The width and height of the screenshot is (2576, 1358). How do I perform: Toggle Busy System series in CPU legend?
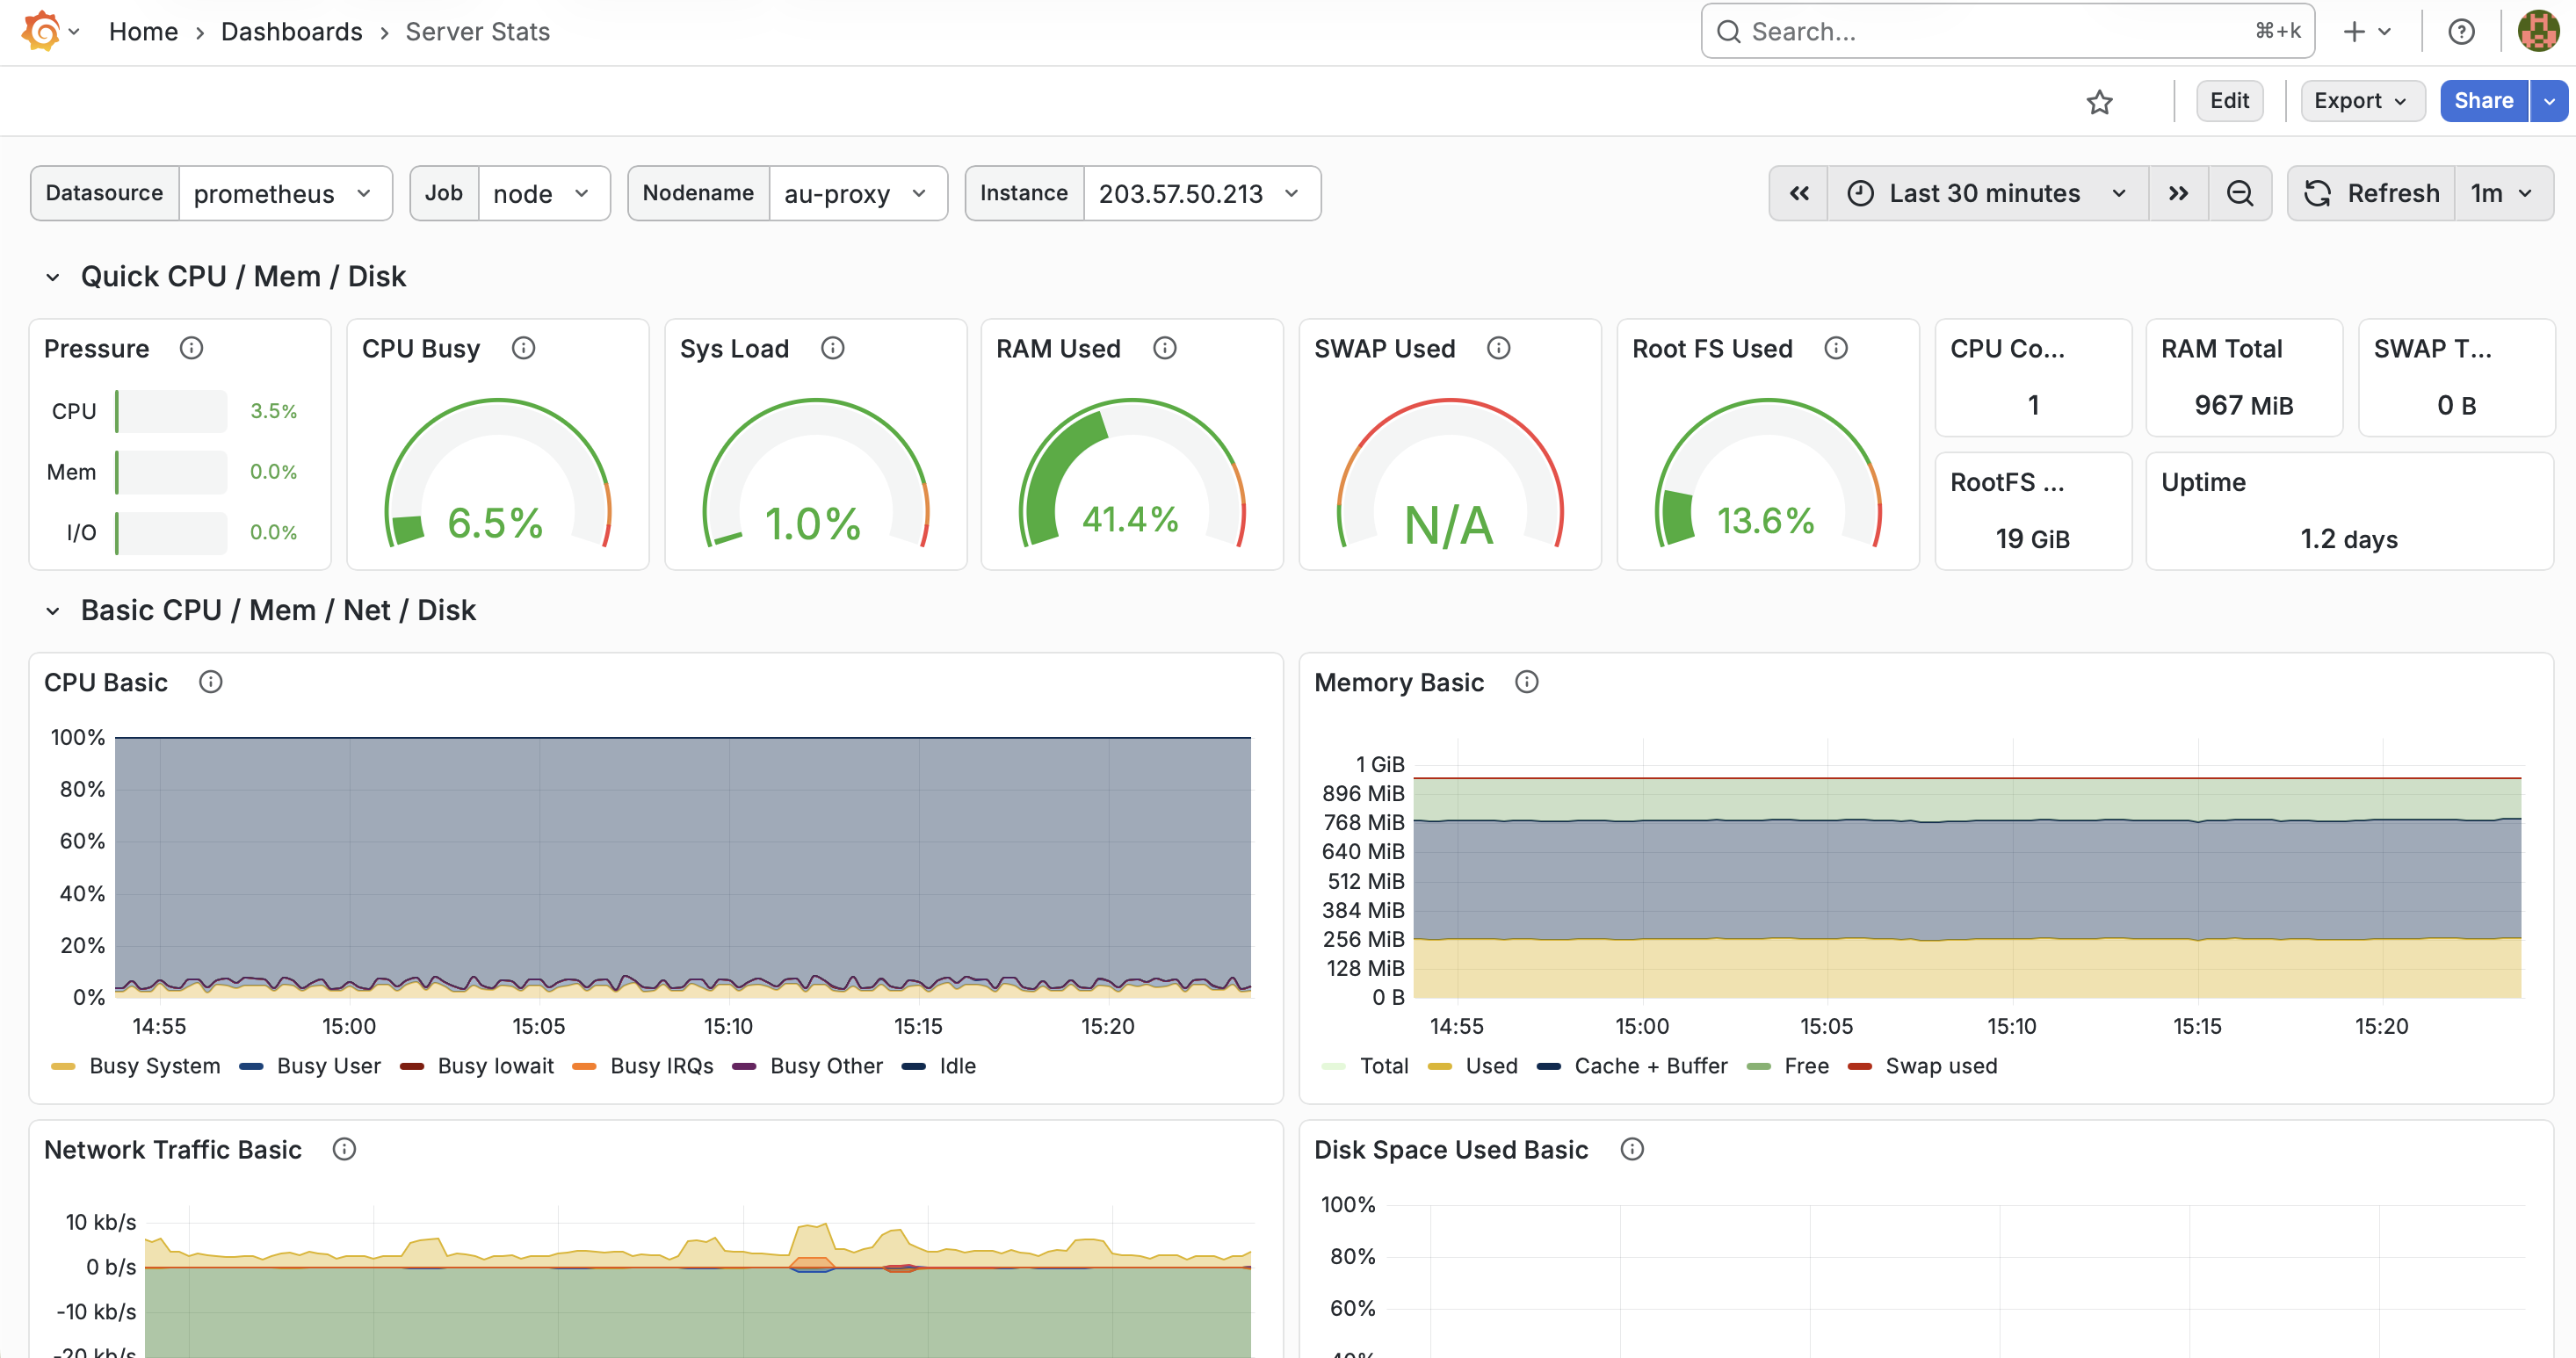(154, 1066)
